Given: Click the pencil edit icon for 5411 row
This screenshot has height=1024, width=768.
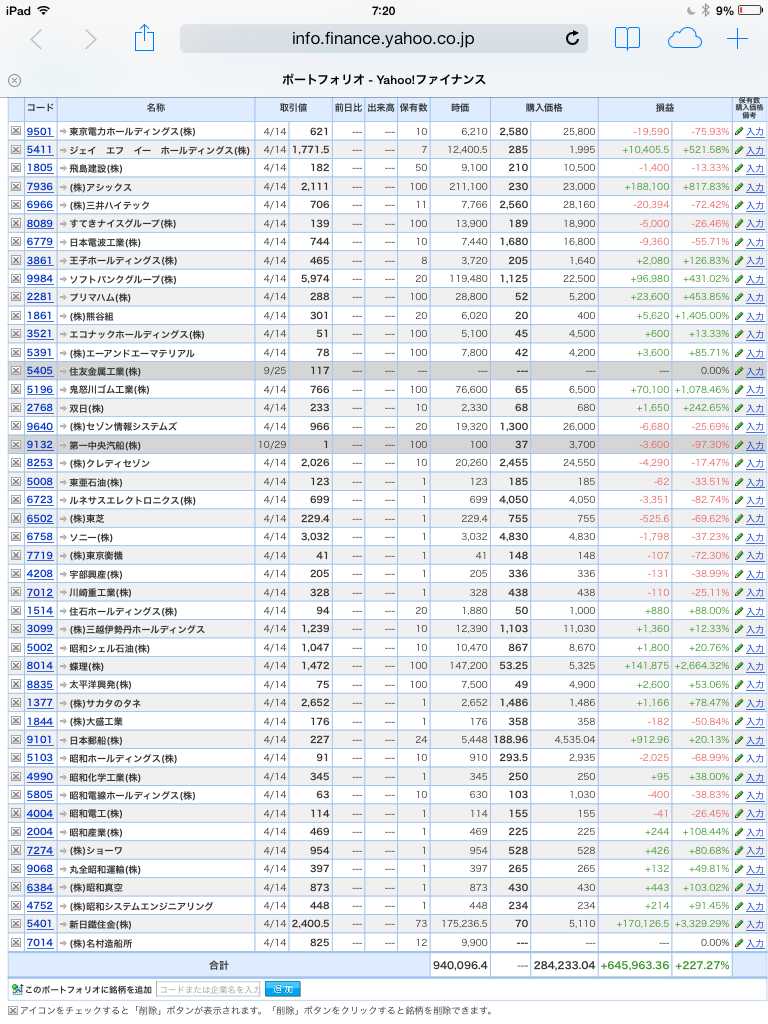Looking at the screenshot, I should coord(739,150).
